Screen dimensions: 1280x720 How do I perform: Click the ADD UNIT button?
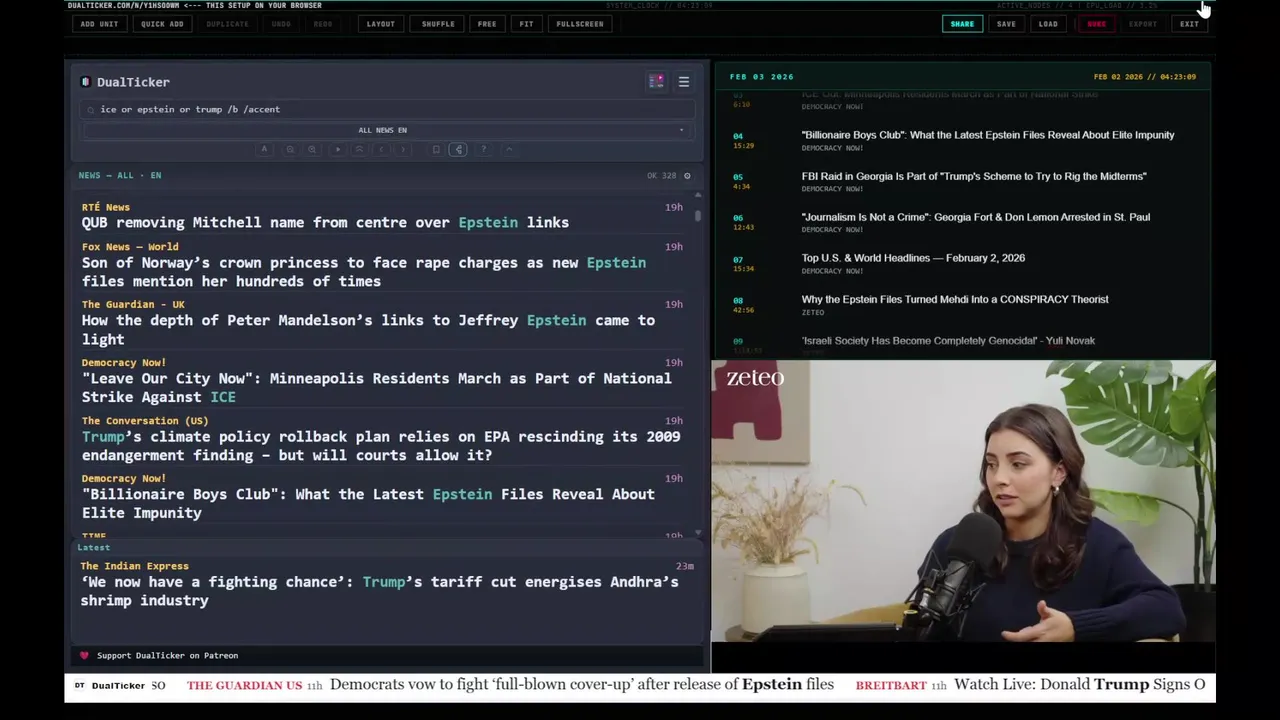[x=99, y=24]
